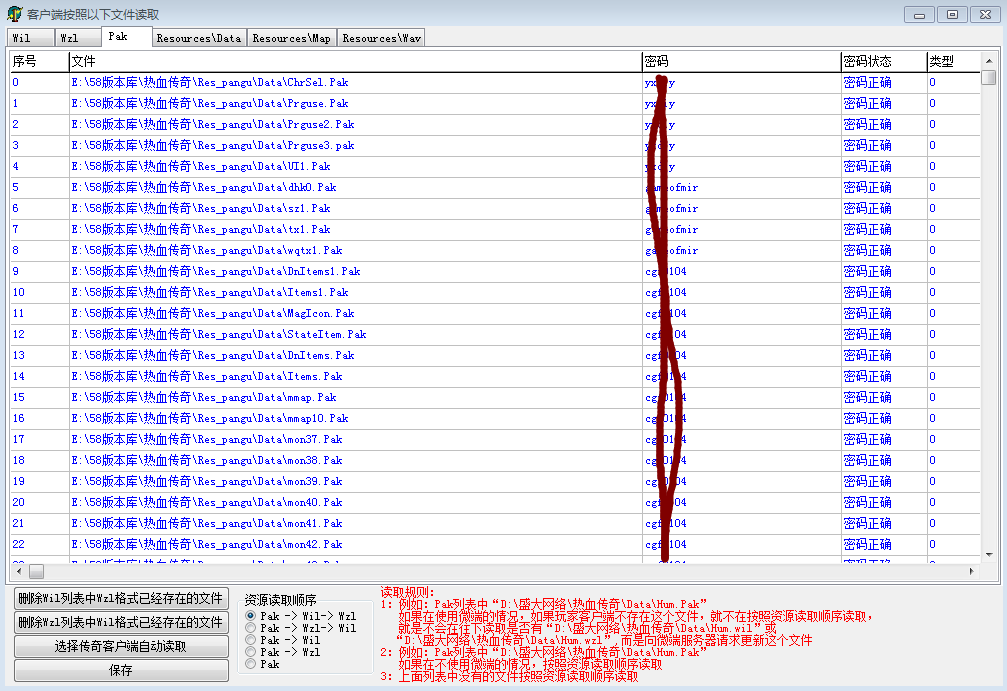The image size is (1007, 691).
Task: Select the wqtx1.Pak file row
Action: (495, 250)
